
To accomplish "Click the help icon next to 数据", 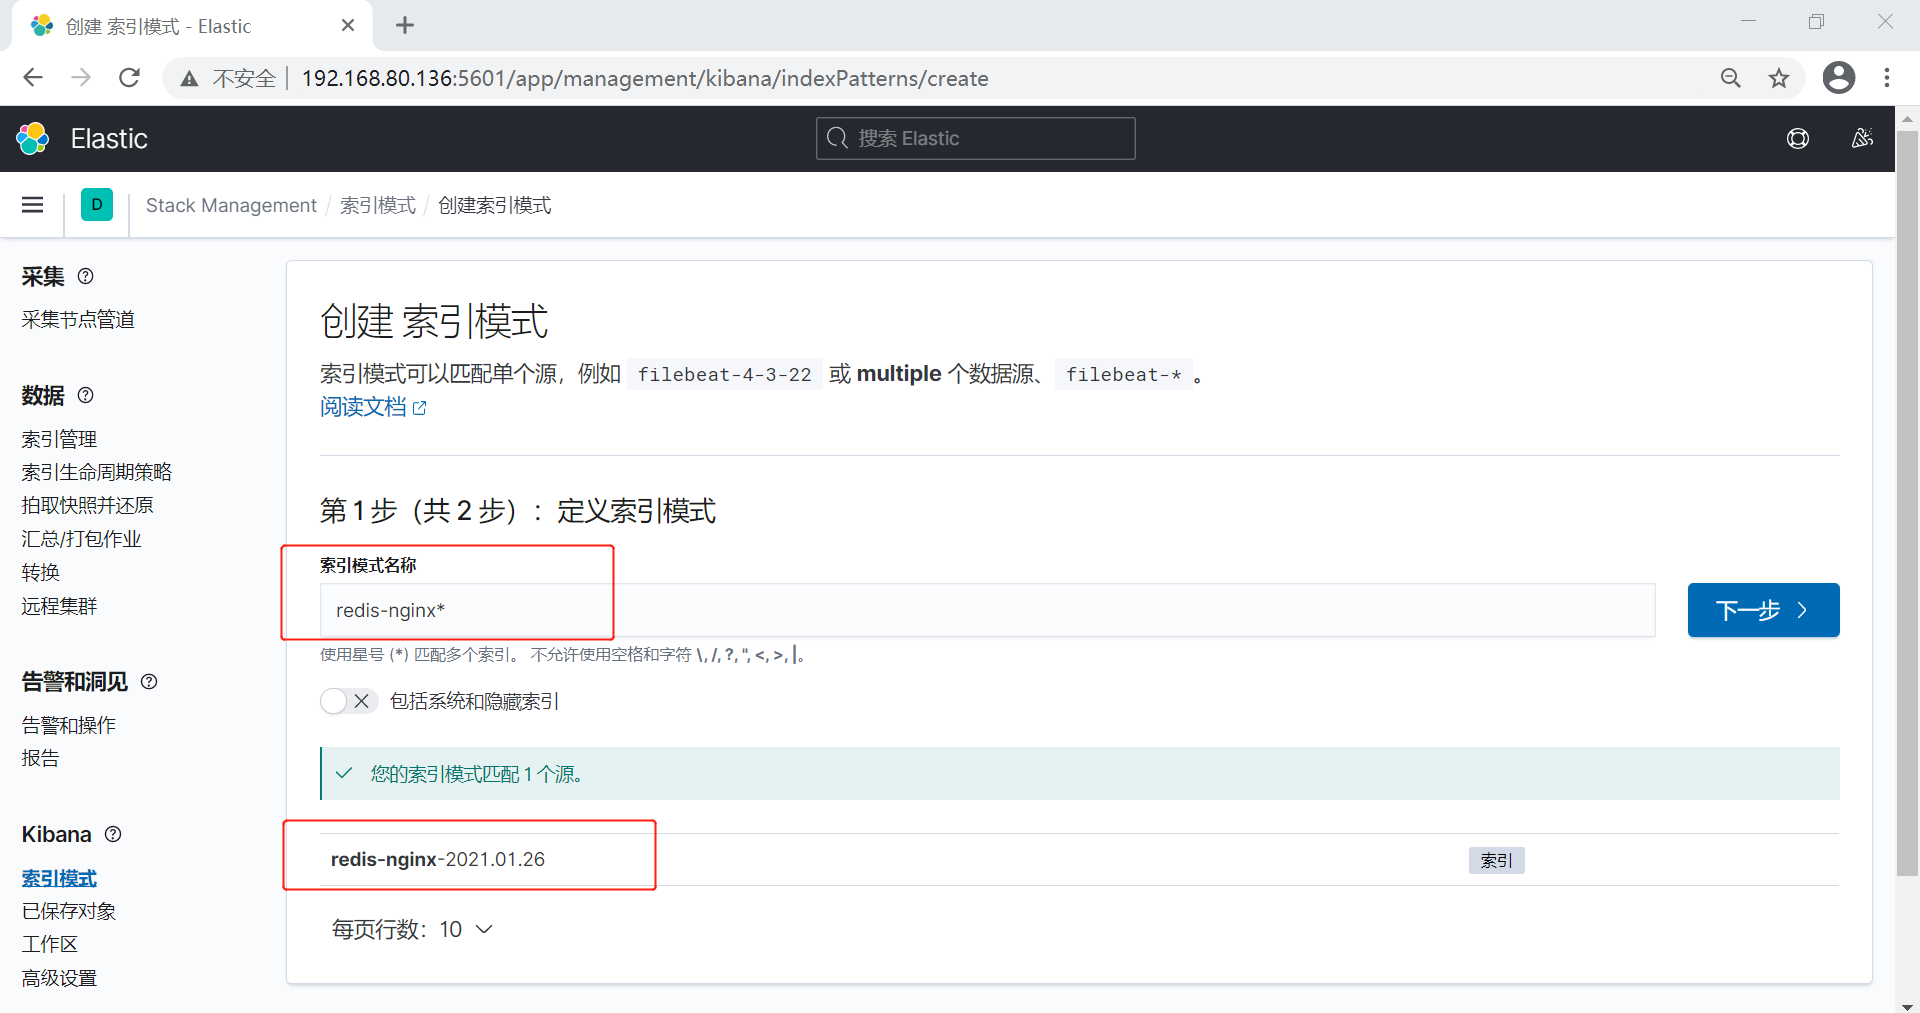I will tap(86, 395).
